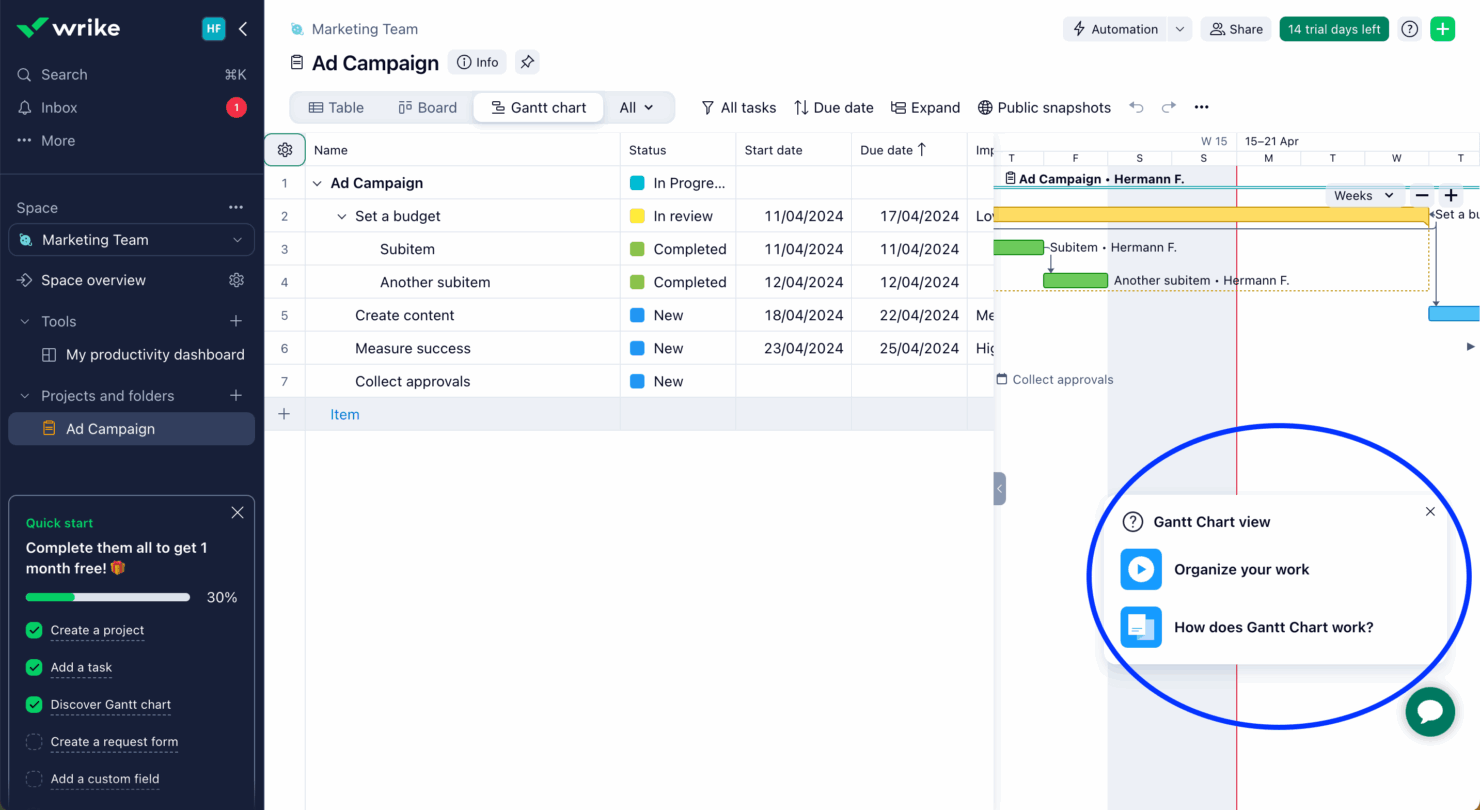Open the Automation button
The image size is (1480, 810).
tap(1114, 29)
